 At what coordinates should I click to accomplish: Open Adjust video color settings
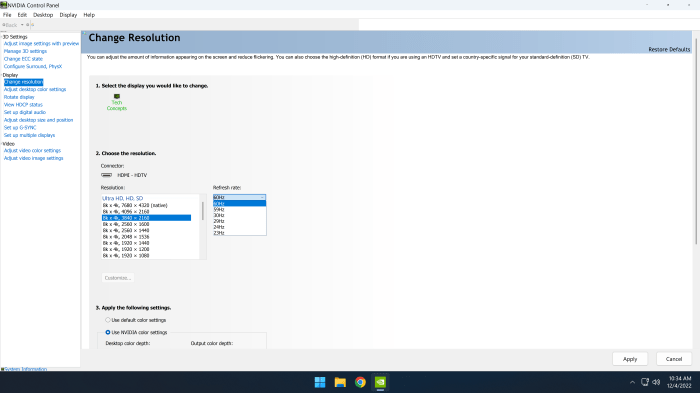click(32, 151)
